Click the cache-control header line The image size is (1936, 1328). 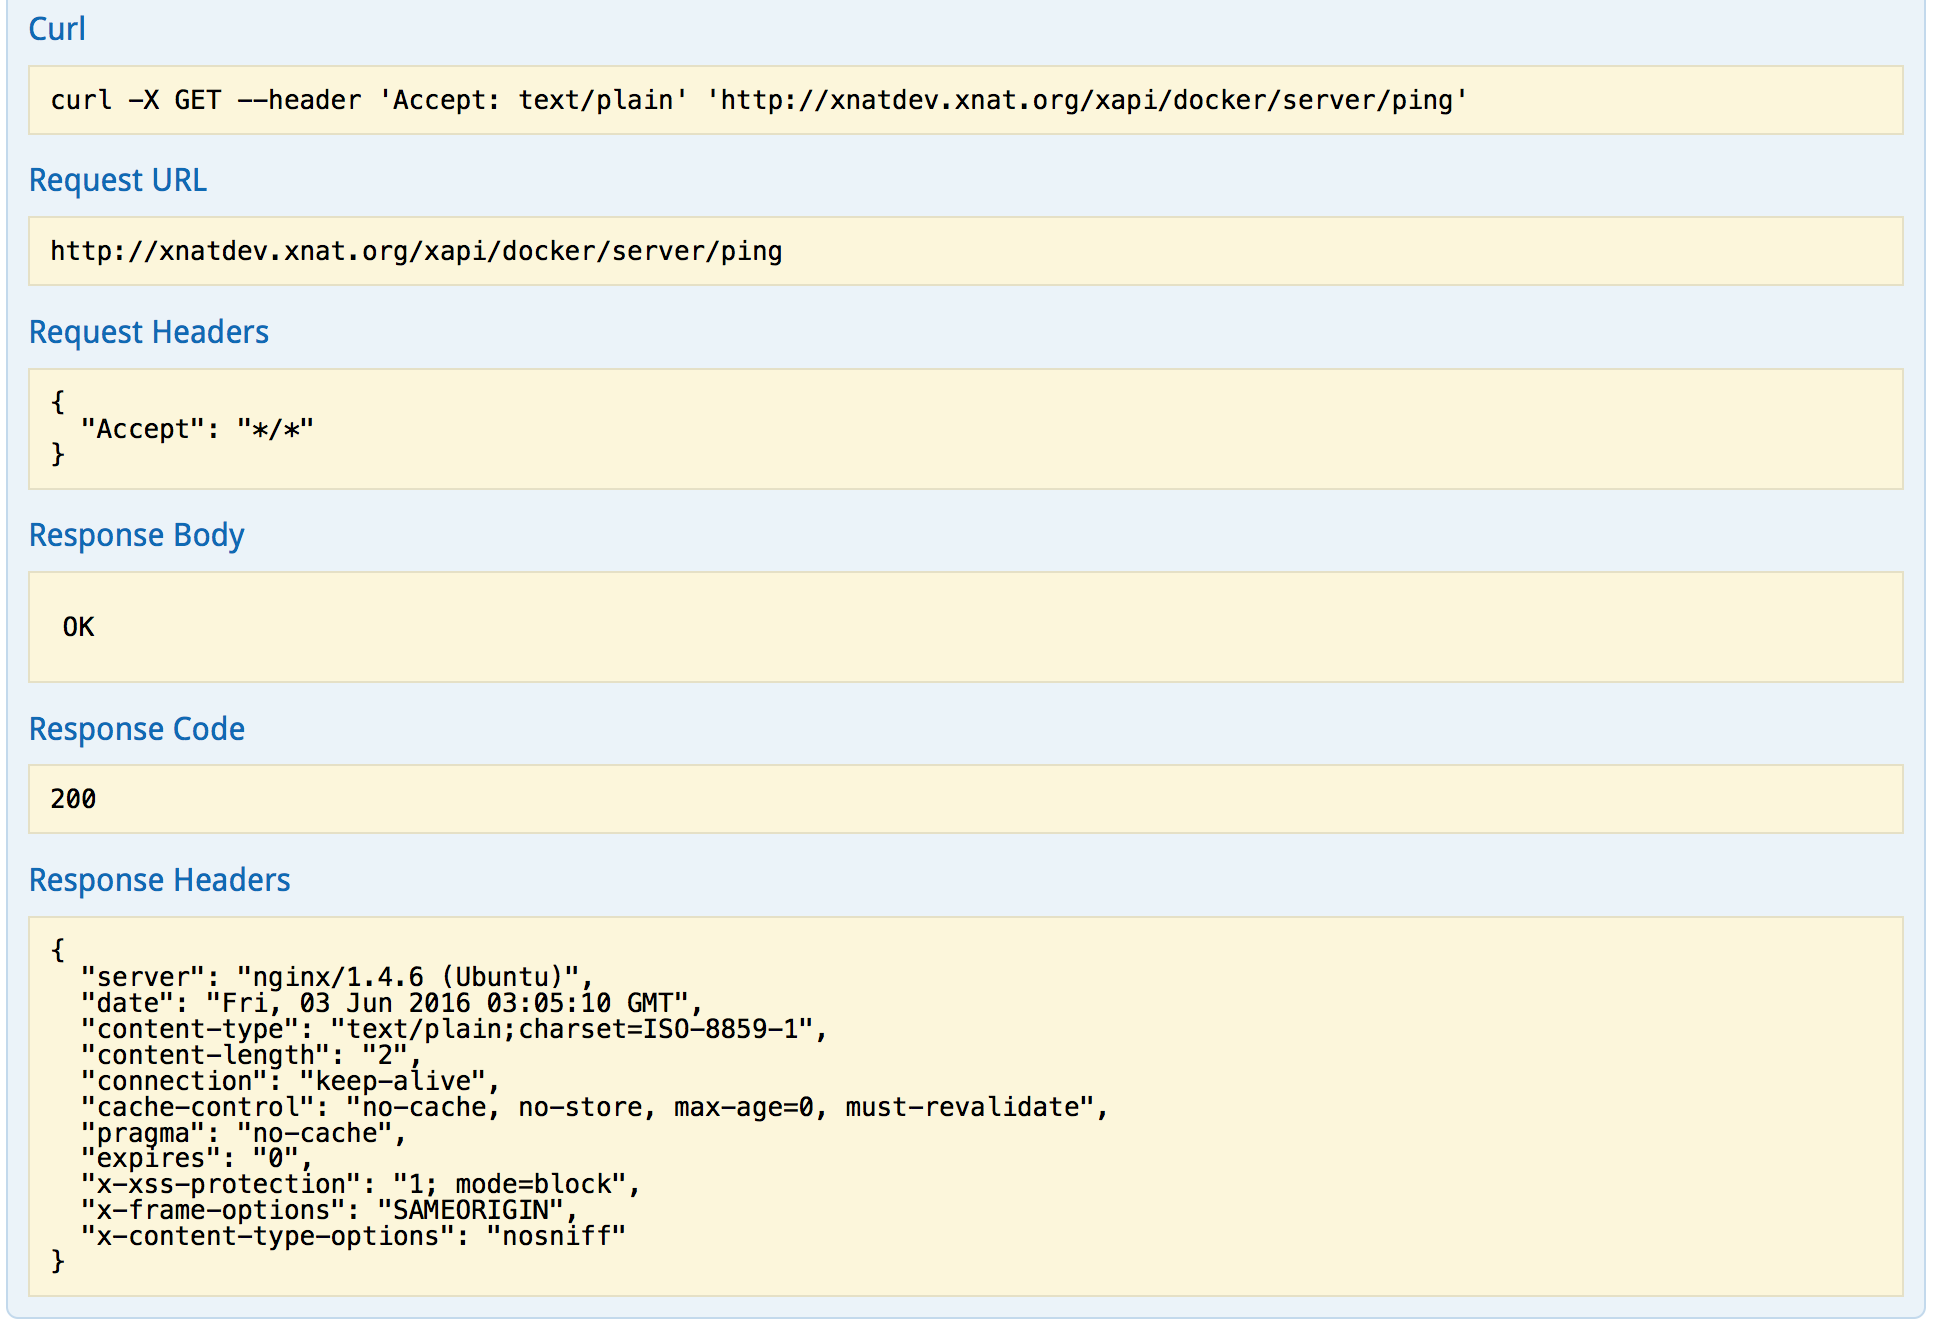[x=594, y=1107]
